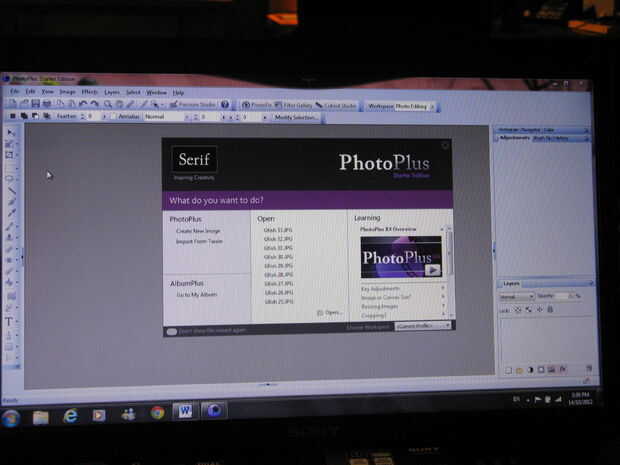Open the Choose Workspace dropdown in wizard
Screen dimensions: 620x465
pyautogui.click(x=423, y=326)
